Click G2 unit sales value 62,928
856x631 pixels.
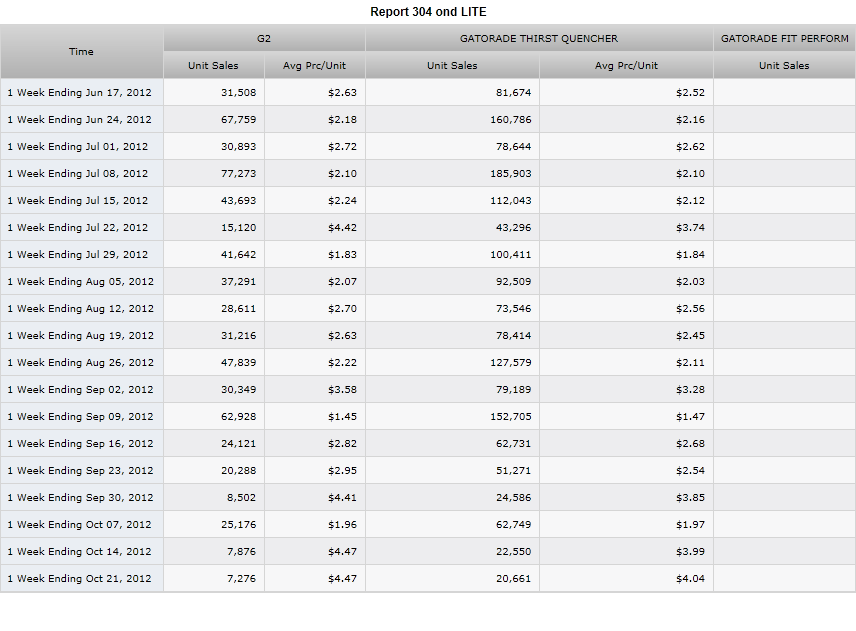tap(239, 416)
